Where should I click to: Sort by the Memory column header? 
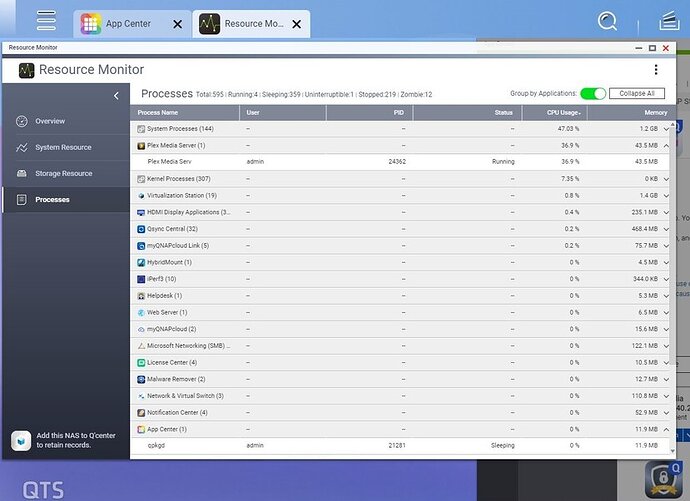629,113
